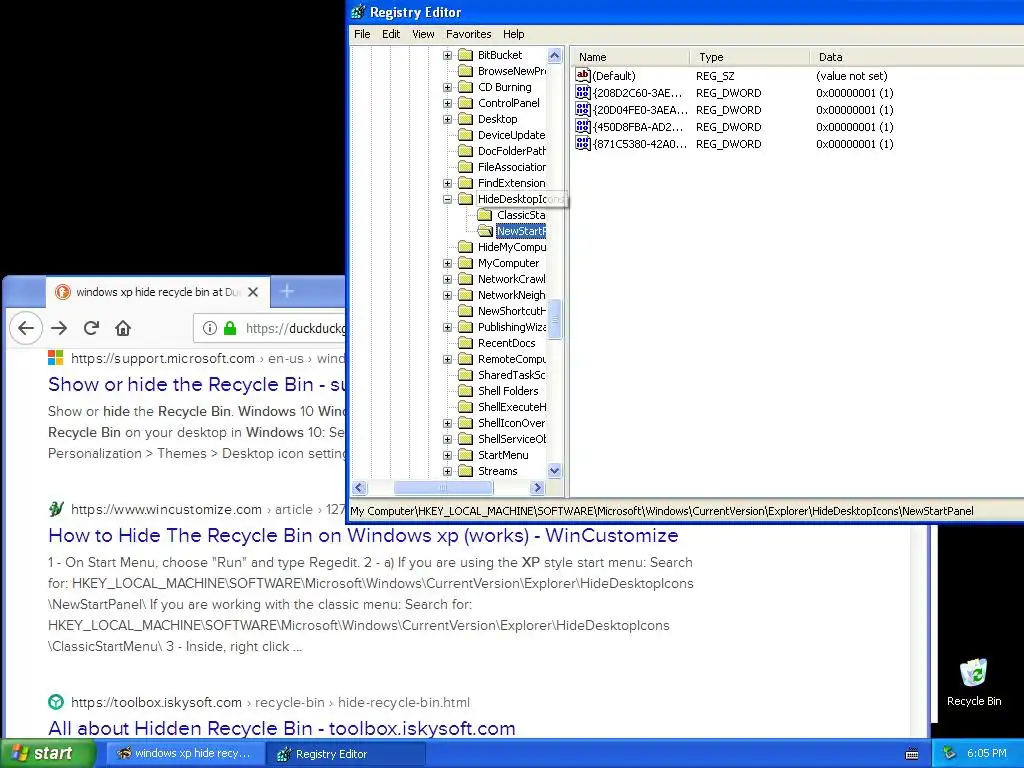
Task: Select the HideMyComputer folder icon
Action: [x=466, y=247]
